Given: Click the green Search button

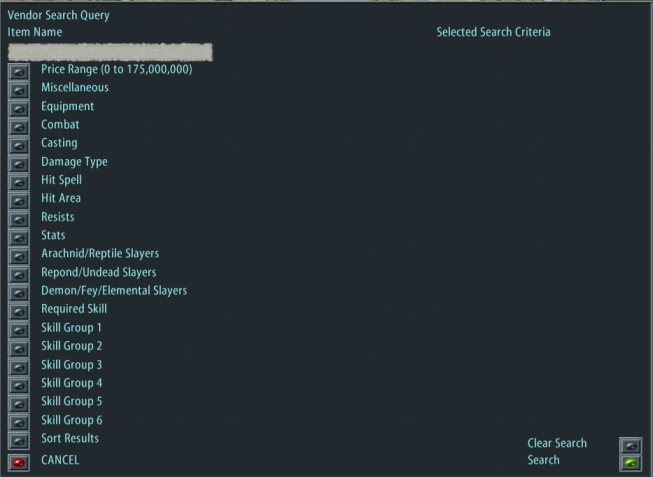Looking at the screenshot, I should coord(631,463).
